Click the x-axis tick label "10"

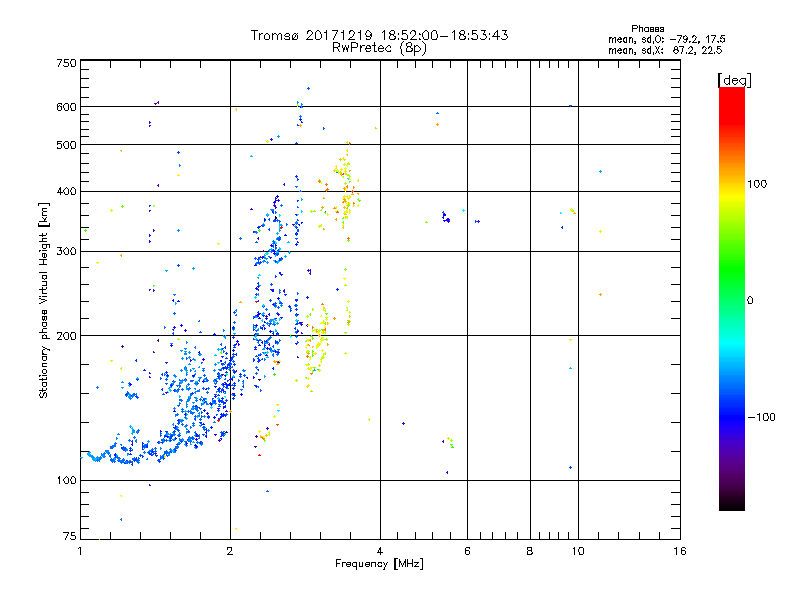(x=578, y=551)
